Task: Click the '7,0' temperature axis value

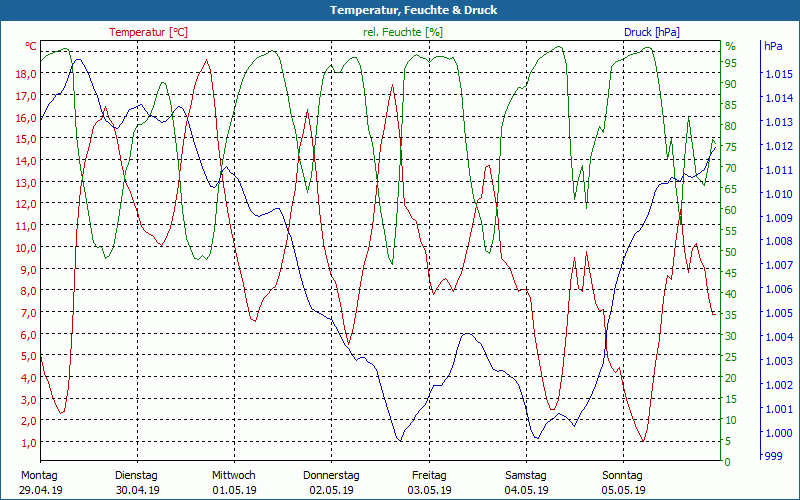Action: tap(29, 312)
